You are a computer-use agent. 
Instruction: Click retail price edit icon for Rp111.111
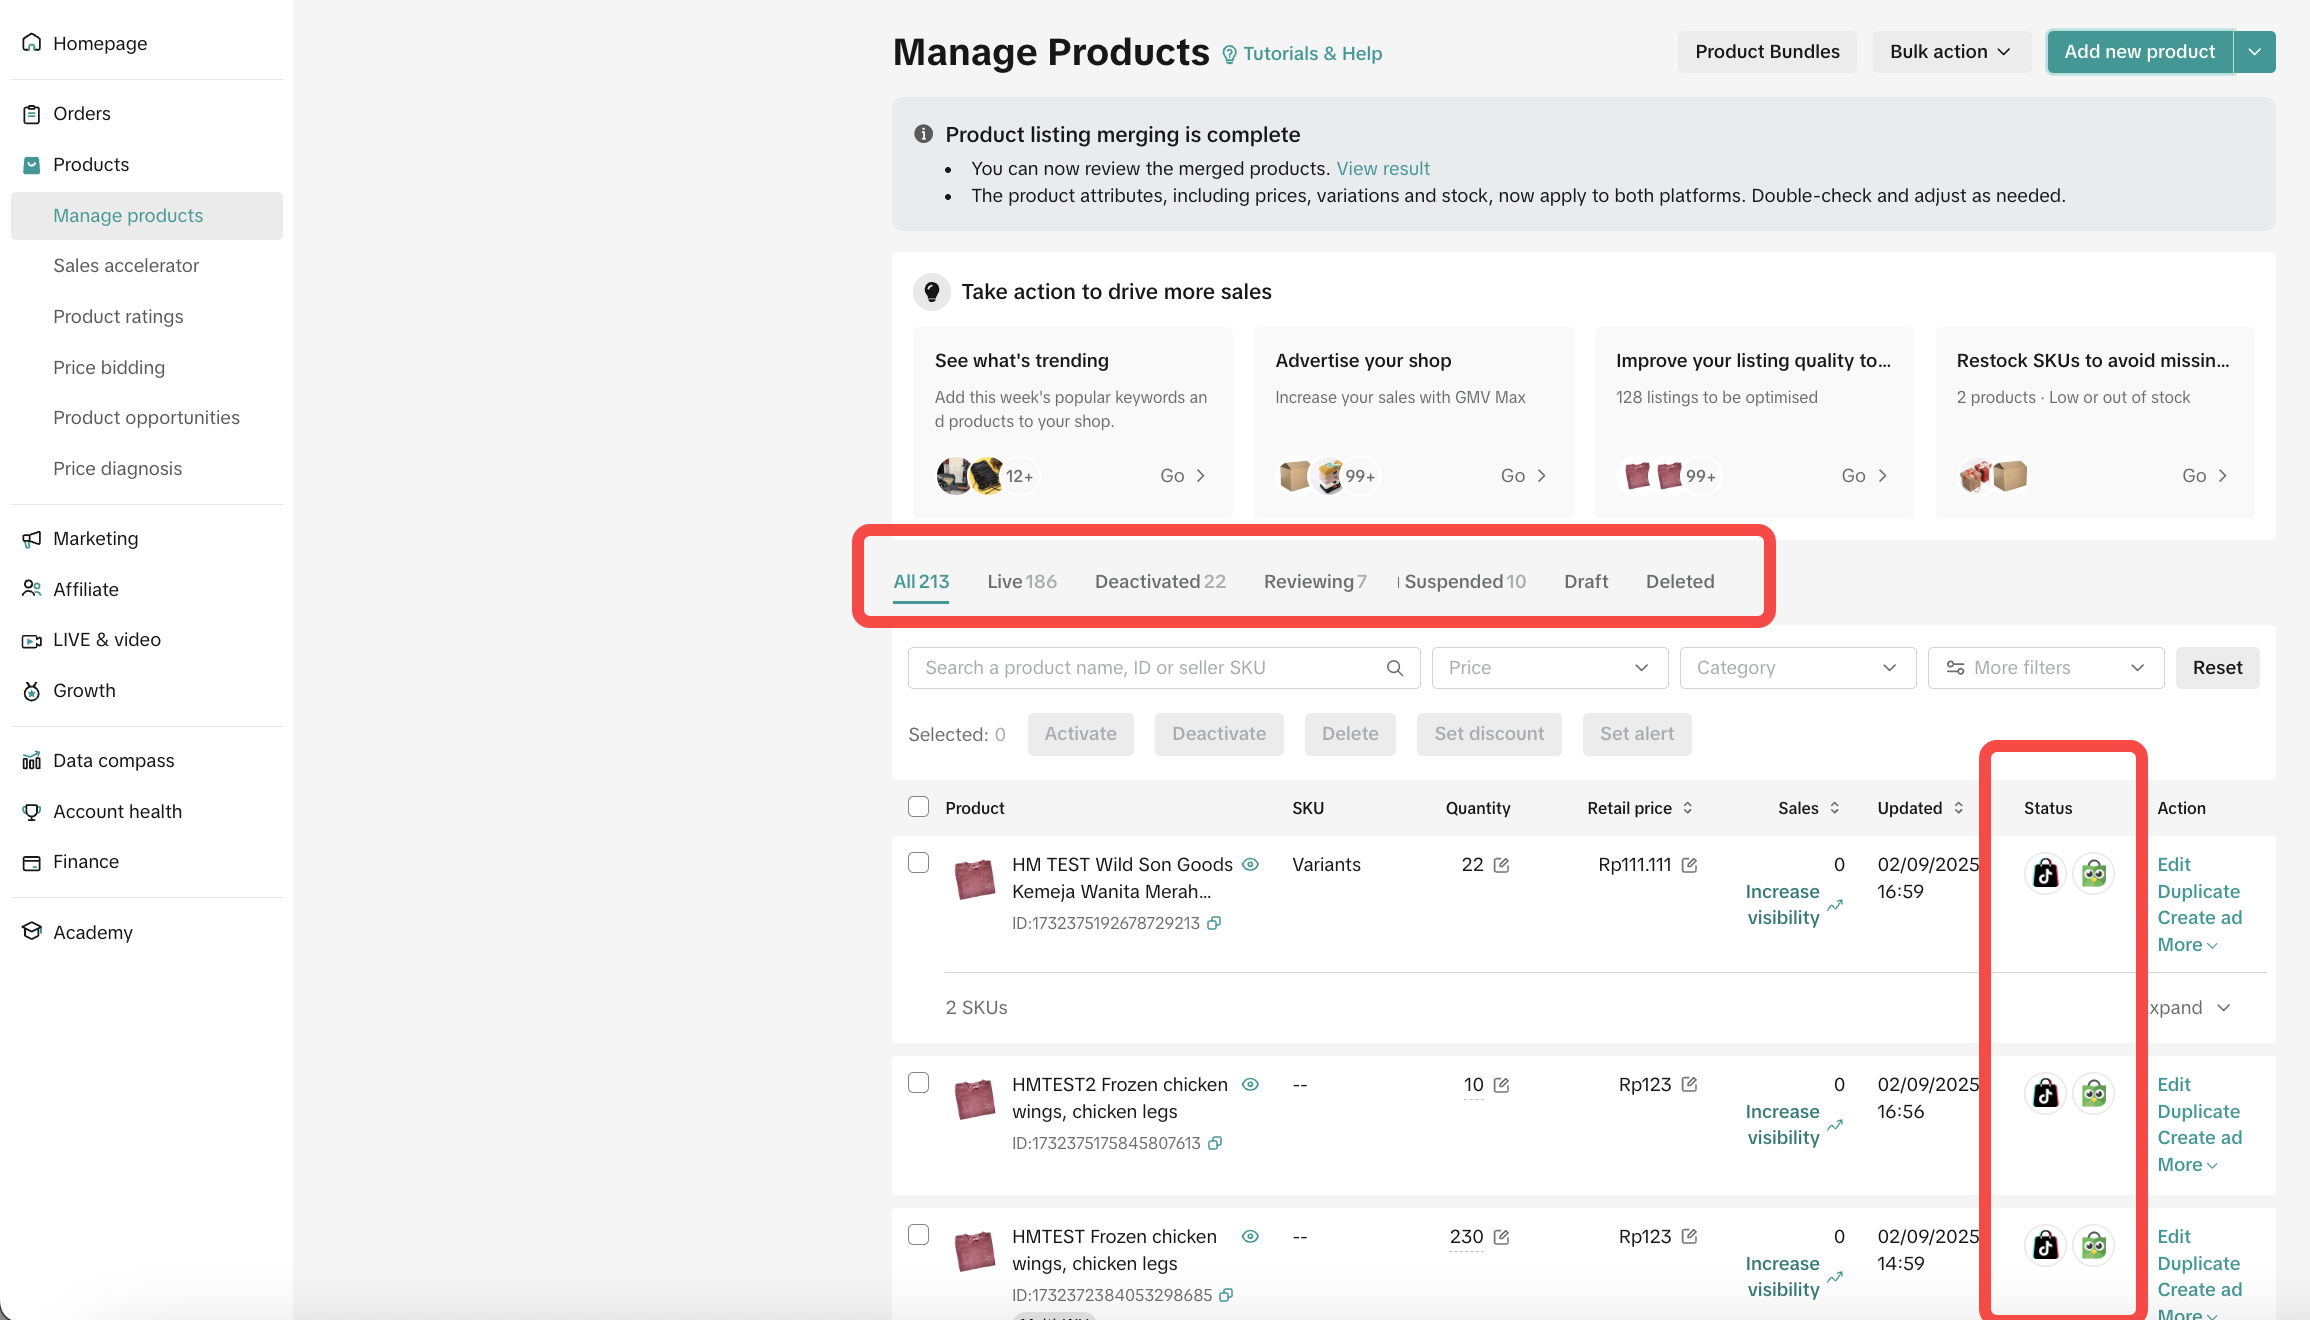(1689, 865)
